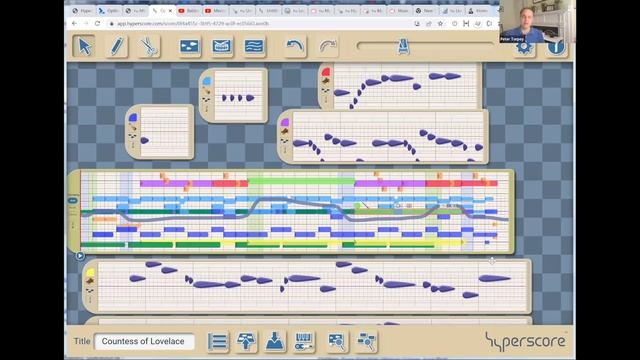Toggle the blue oval button on sketch window
This screenshot has height=360, width=640.
(73, 200)
